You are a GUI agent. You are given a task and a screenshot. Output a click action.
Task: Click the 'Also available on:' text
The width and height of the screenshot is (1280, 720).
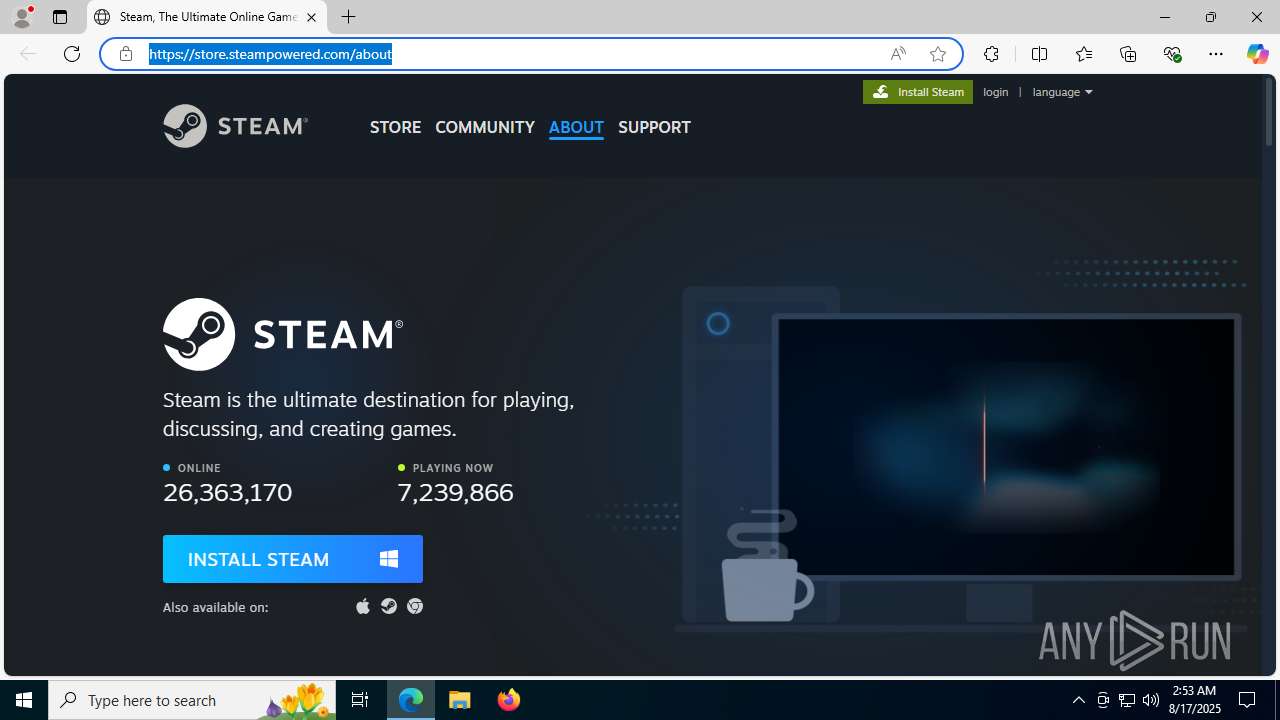(x=216, y=607)
